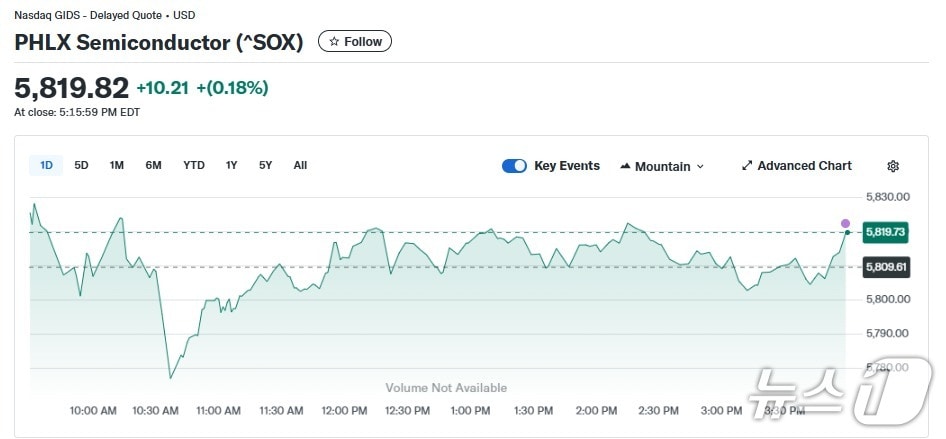Select the 1Y time range
The width and height of the screenshot is (946, 439).
(x=232, y=165)
